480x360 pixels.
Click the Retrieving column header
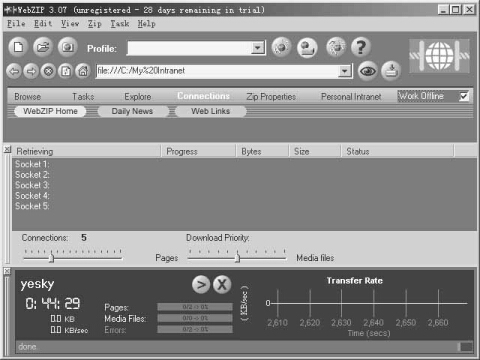[x=87, y=151]
